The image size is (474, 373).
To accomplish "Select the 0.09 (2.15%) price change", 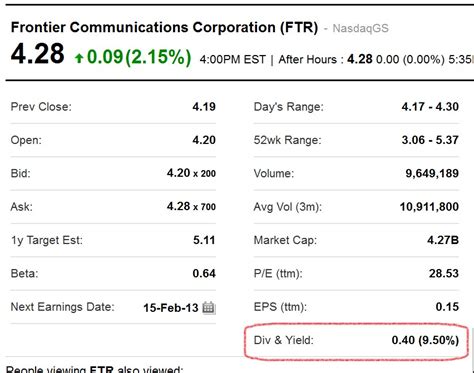I will click(x=139, y=57).
